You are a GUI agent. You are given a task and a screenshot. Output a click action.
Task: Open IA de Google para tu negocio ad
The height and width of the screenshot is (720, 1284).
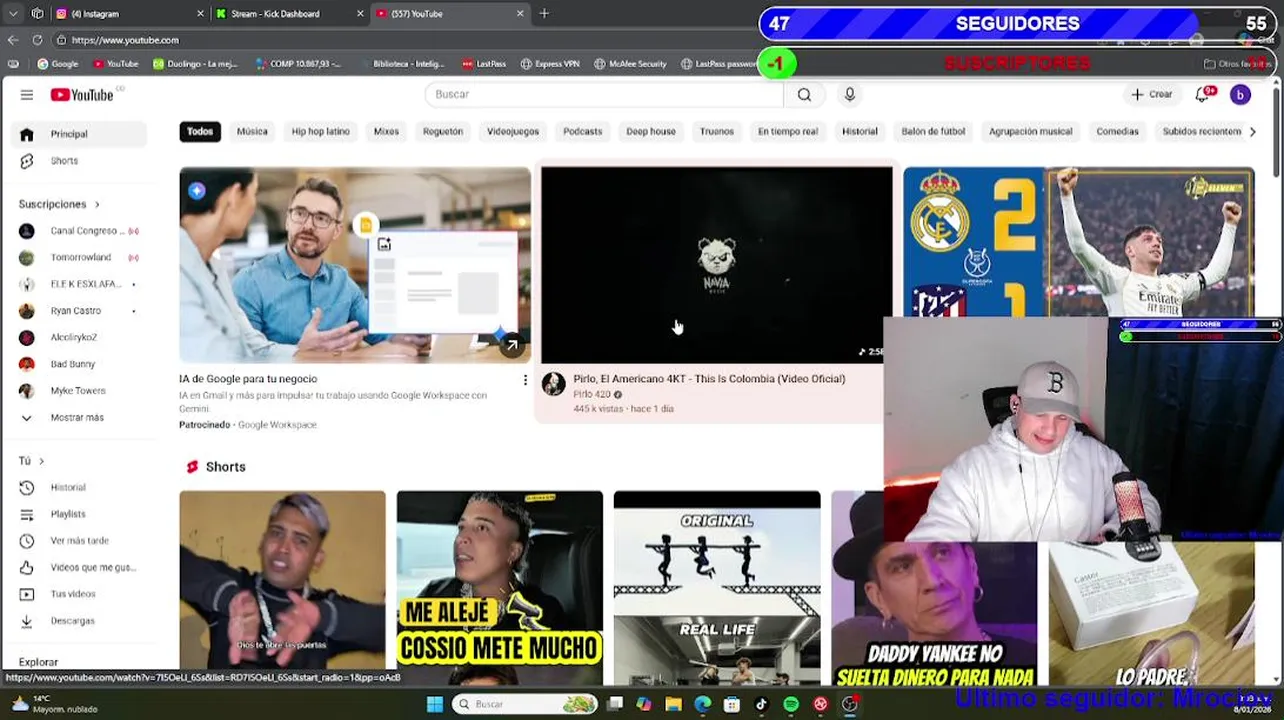[x=248, y=379]
